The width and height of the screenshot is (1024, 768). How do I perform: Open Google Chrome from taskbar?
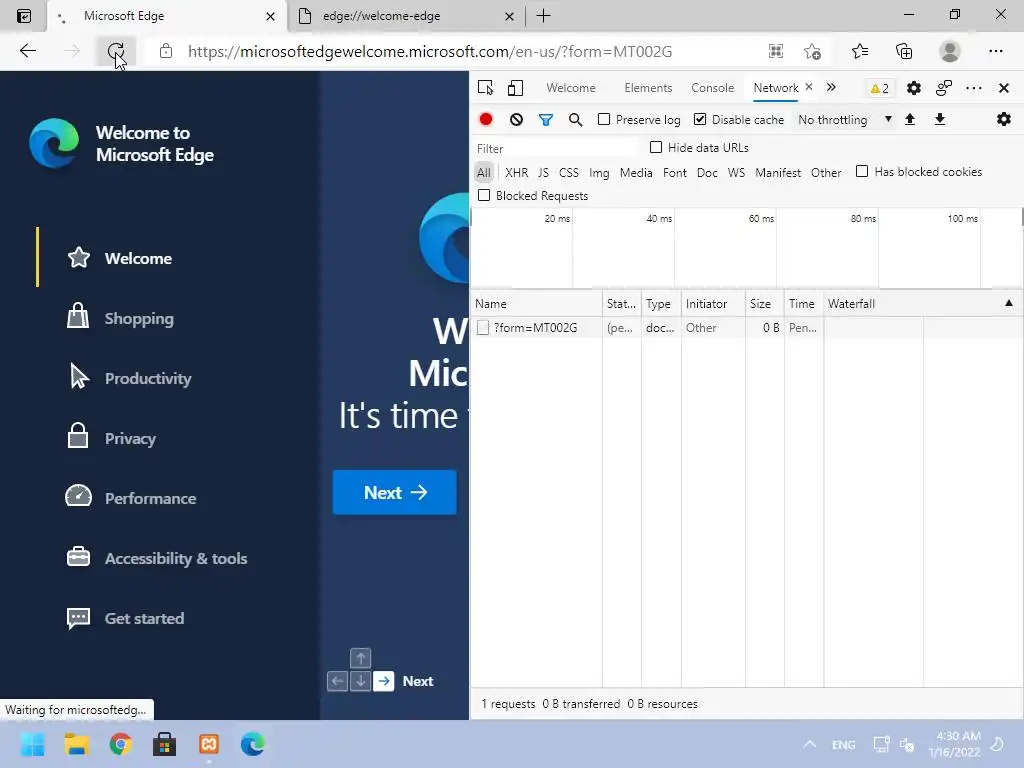pos(120,744)
